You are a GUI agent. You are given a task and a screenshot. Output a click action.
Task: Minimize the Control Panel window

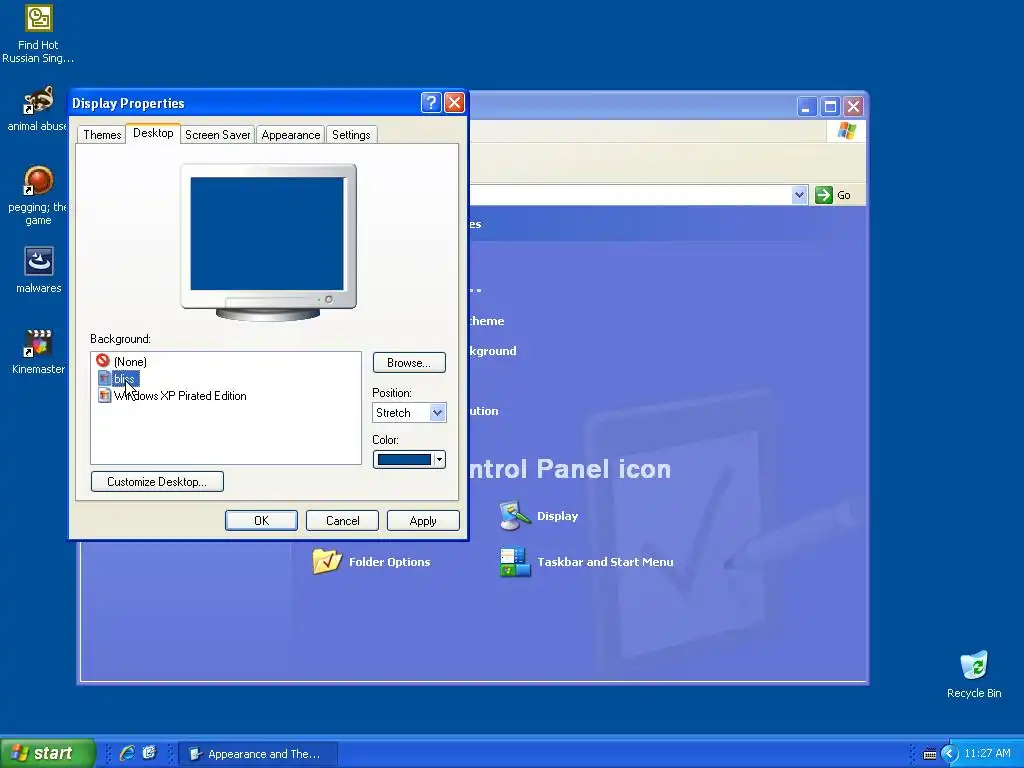[x=807, y=106]
